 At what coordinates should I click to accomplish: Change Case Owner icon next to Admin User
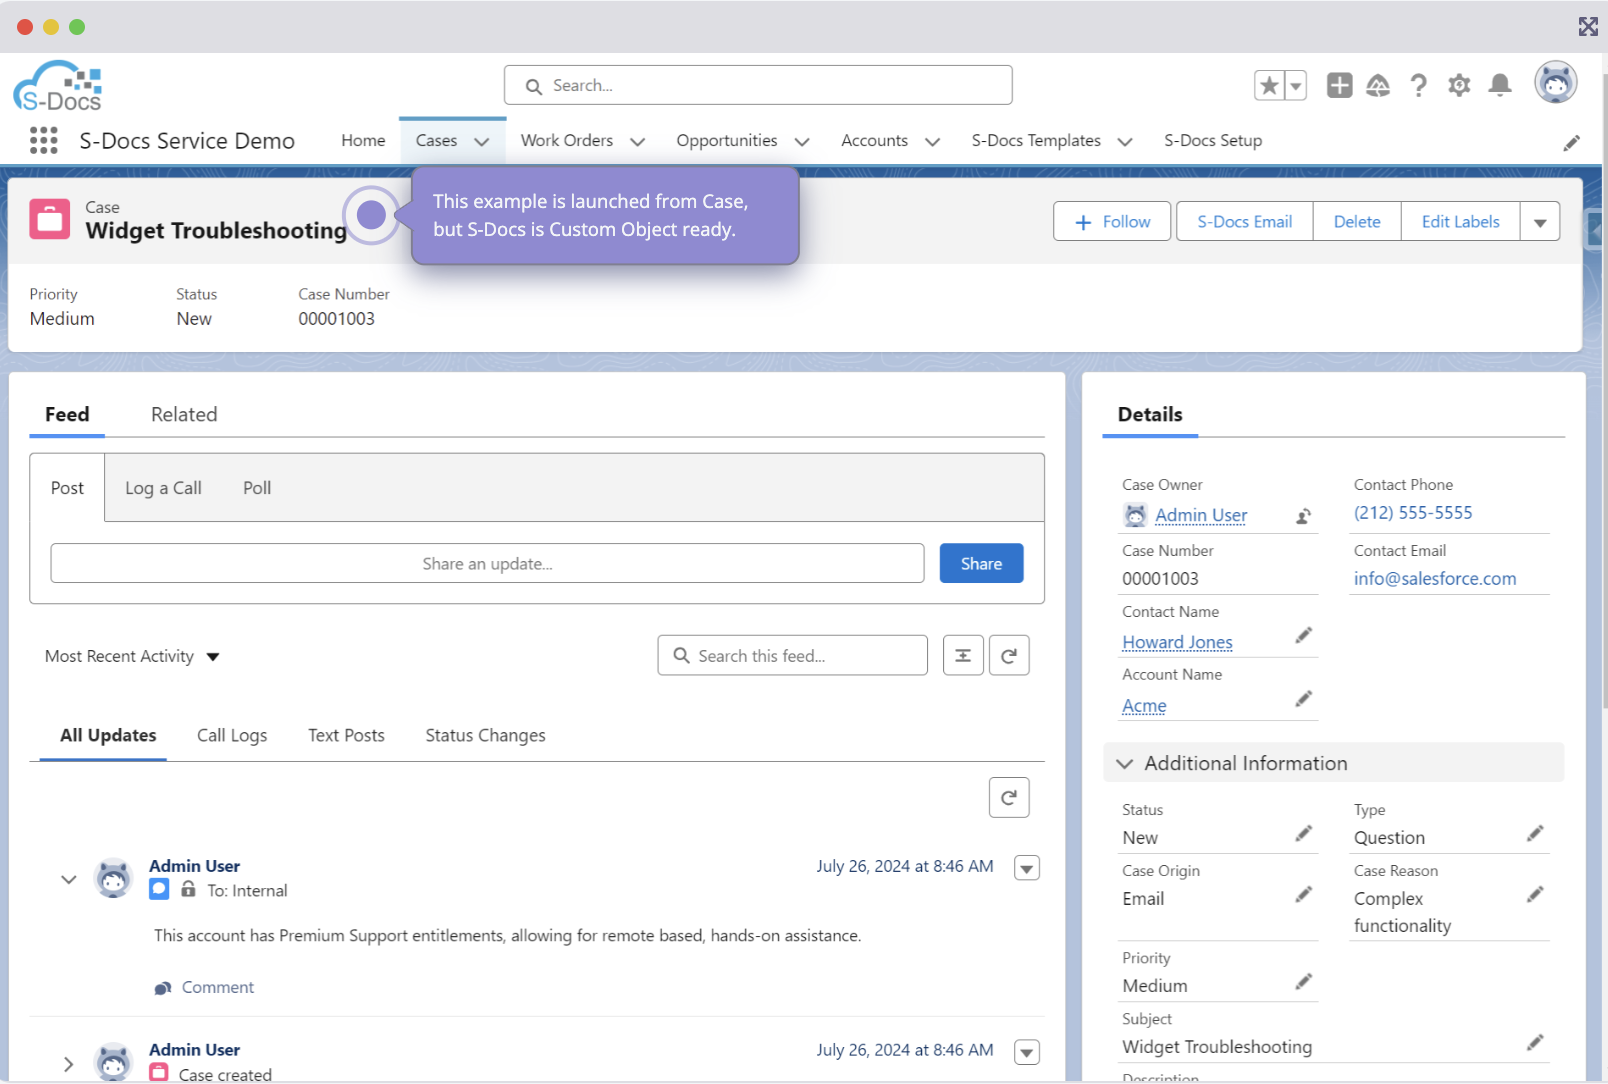coord(1304,516)
